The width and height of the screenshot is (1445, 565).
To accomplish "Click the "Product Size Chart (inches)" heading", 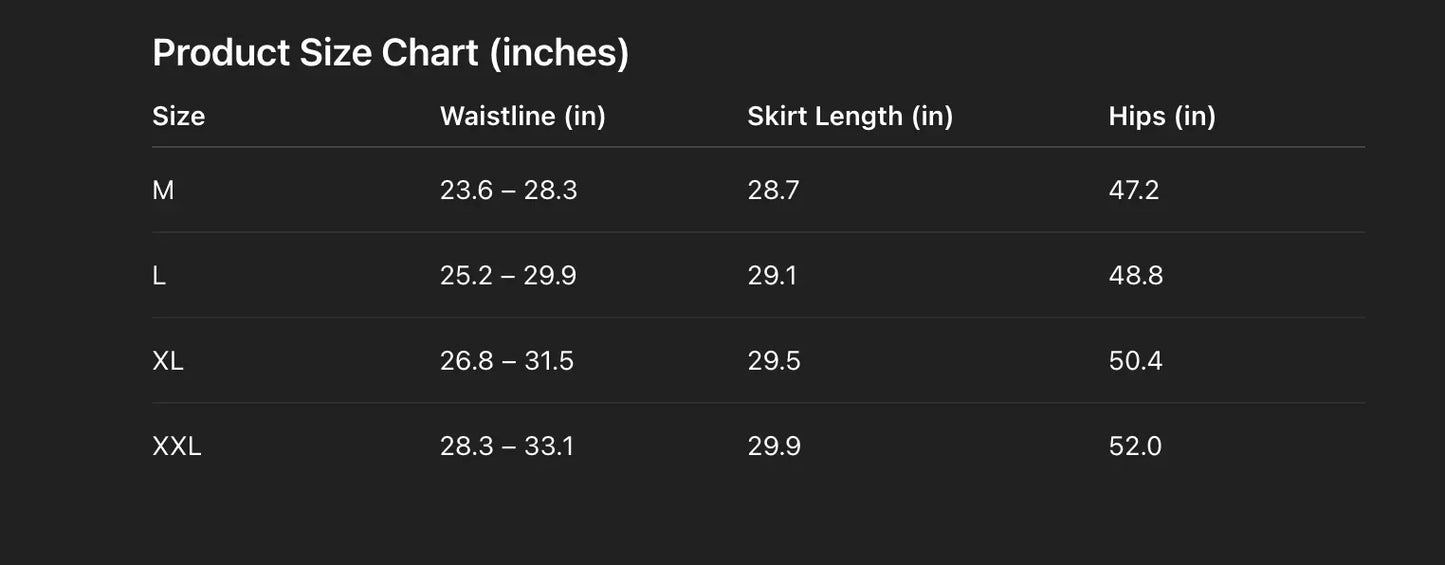I will [390, 53].
